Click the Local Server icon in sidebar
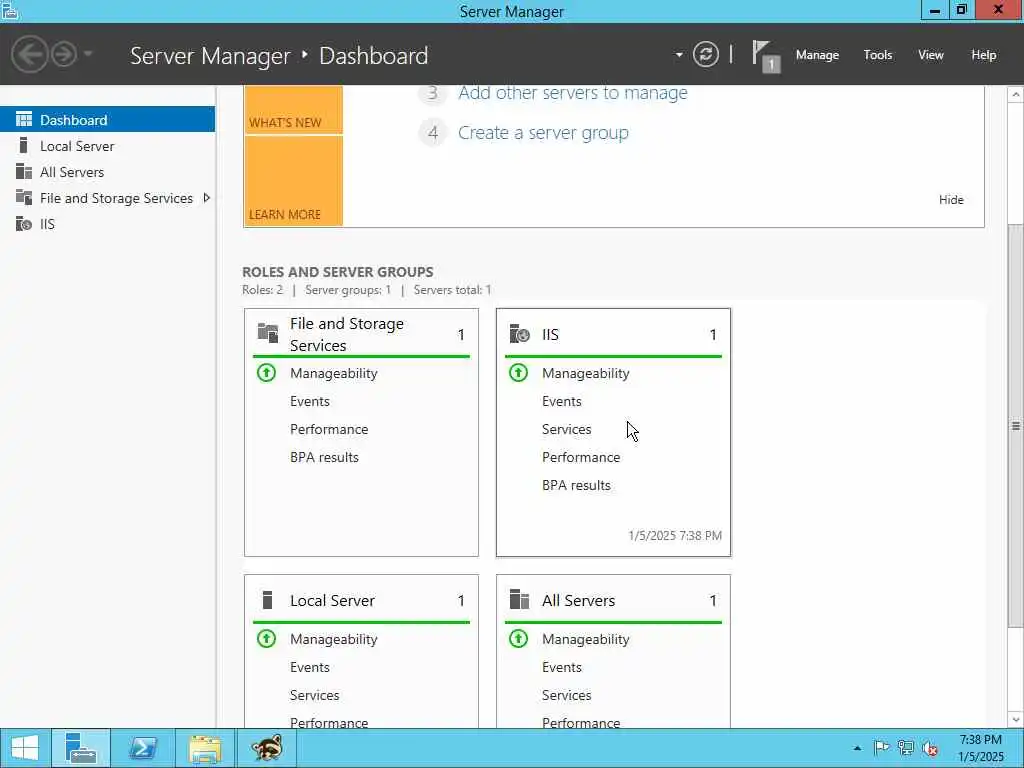 tap(24, 146)
